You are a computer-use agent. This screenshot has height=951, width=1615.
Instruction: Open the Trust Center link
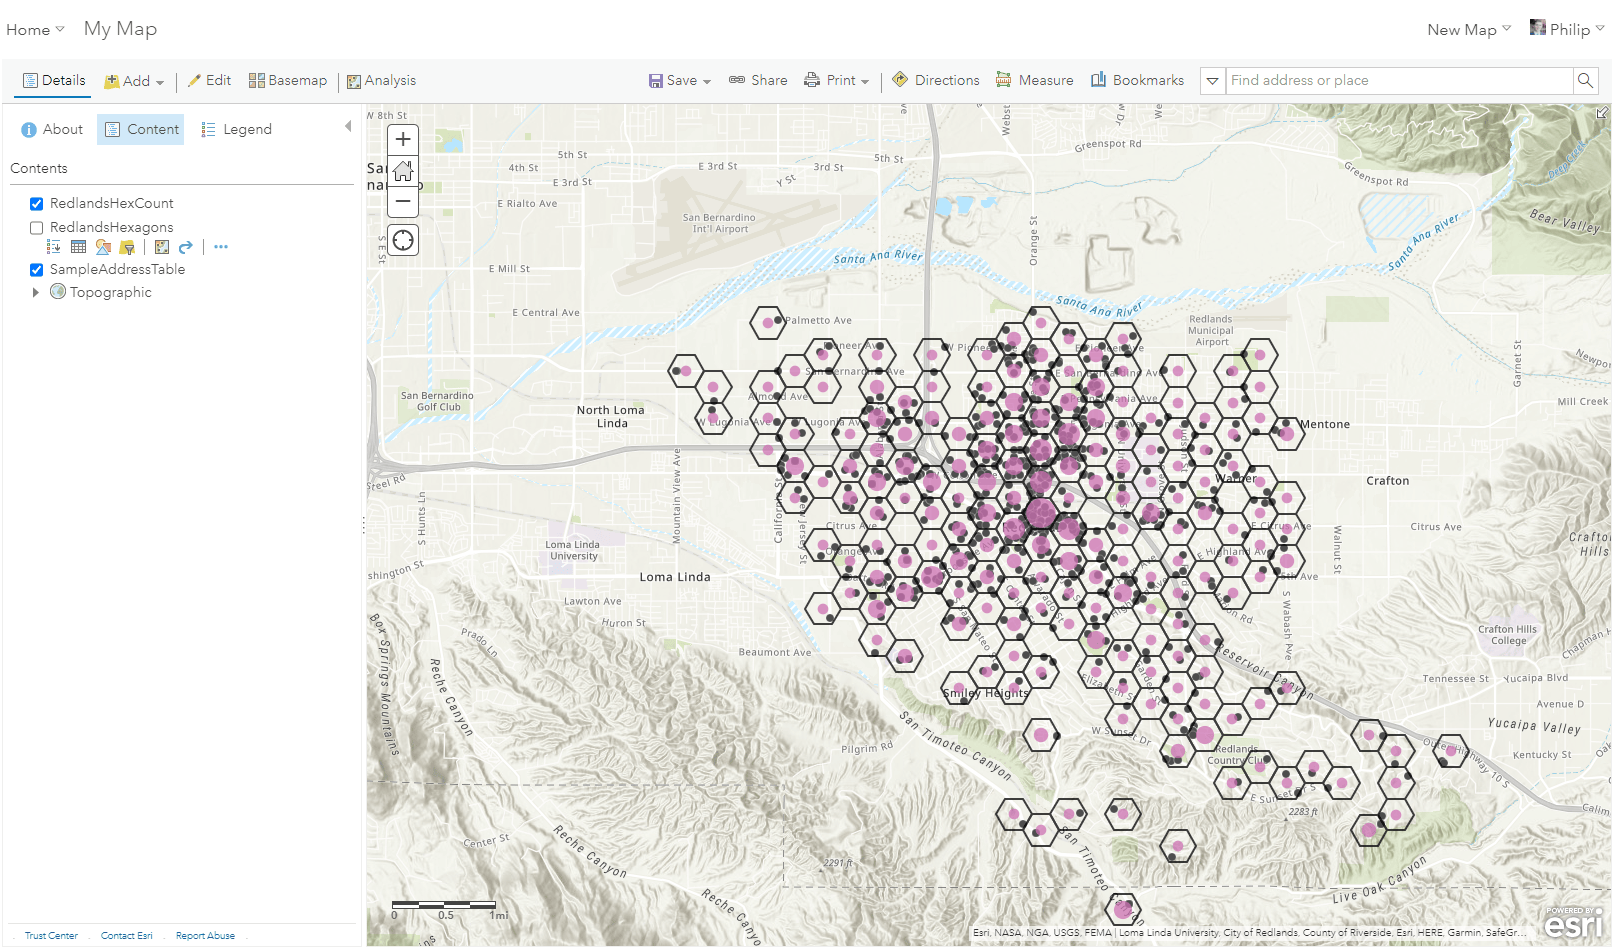51,936
